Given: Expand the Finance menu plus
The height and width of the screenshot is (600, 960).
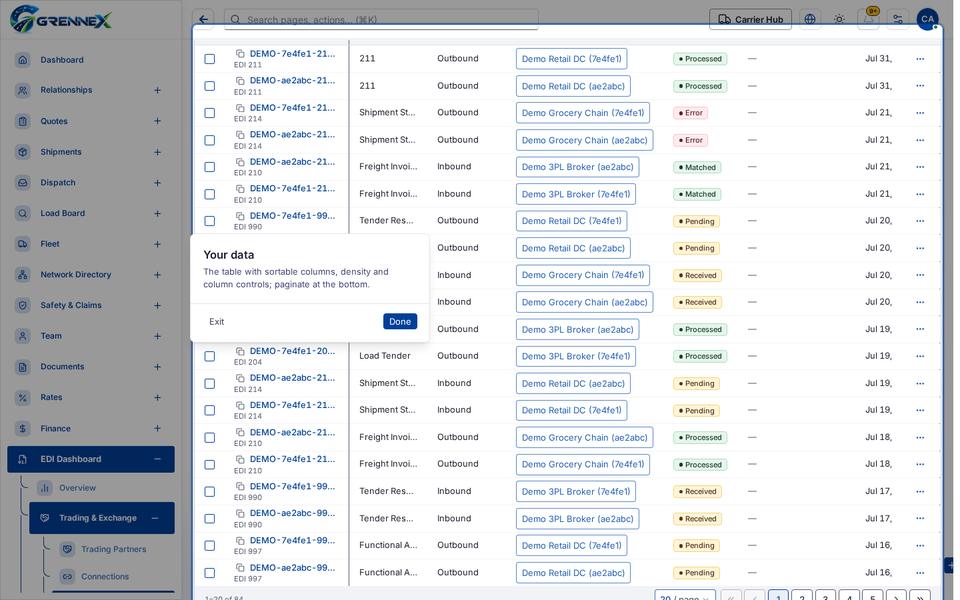Looking at the screenshot, I should [157, 428].
